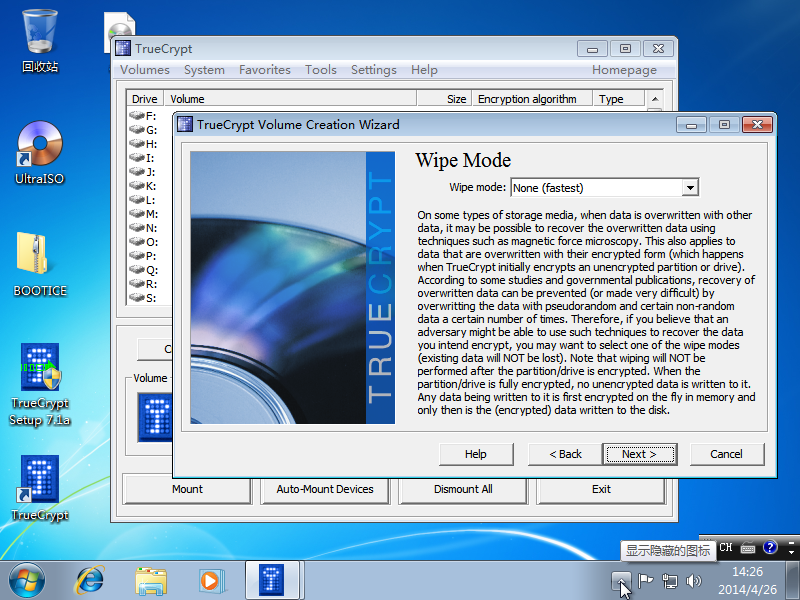Click drive list scrollbar up arrow
800x600 pixels.
[655, 98]
